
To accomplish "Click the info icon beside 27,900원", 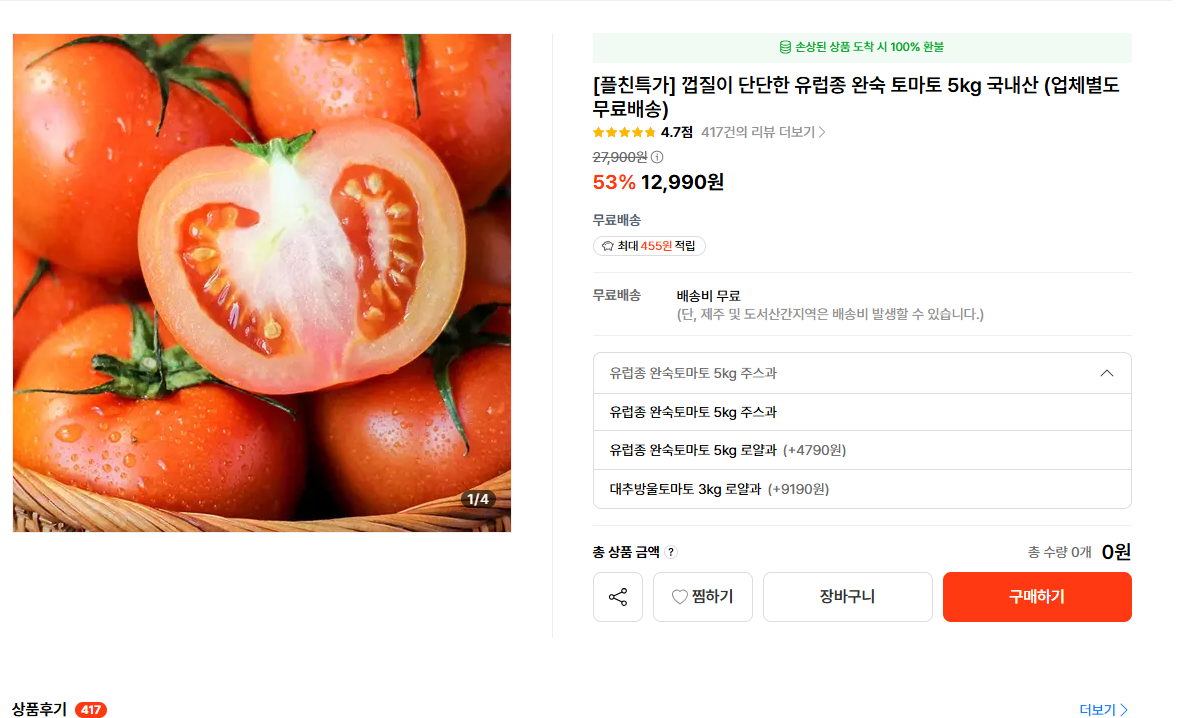I will click(x=657, y=157).
